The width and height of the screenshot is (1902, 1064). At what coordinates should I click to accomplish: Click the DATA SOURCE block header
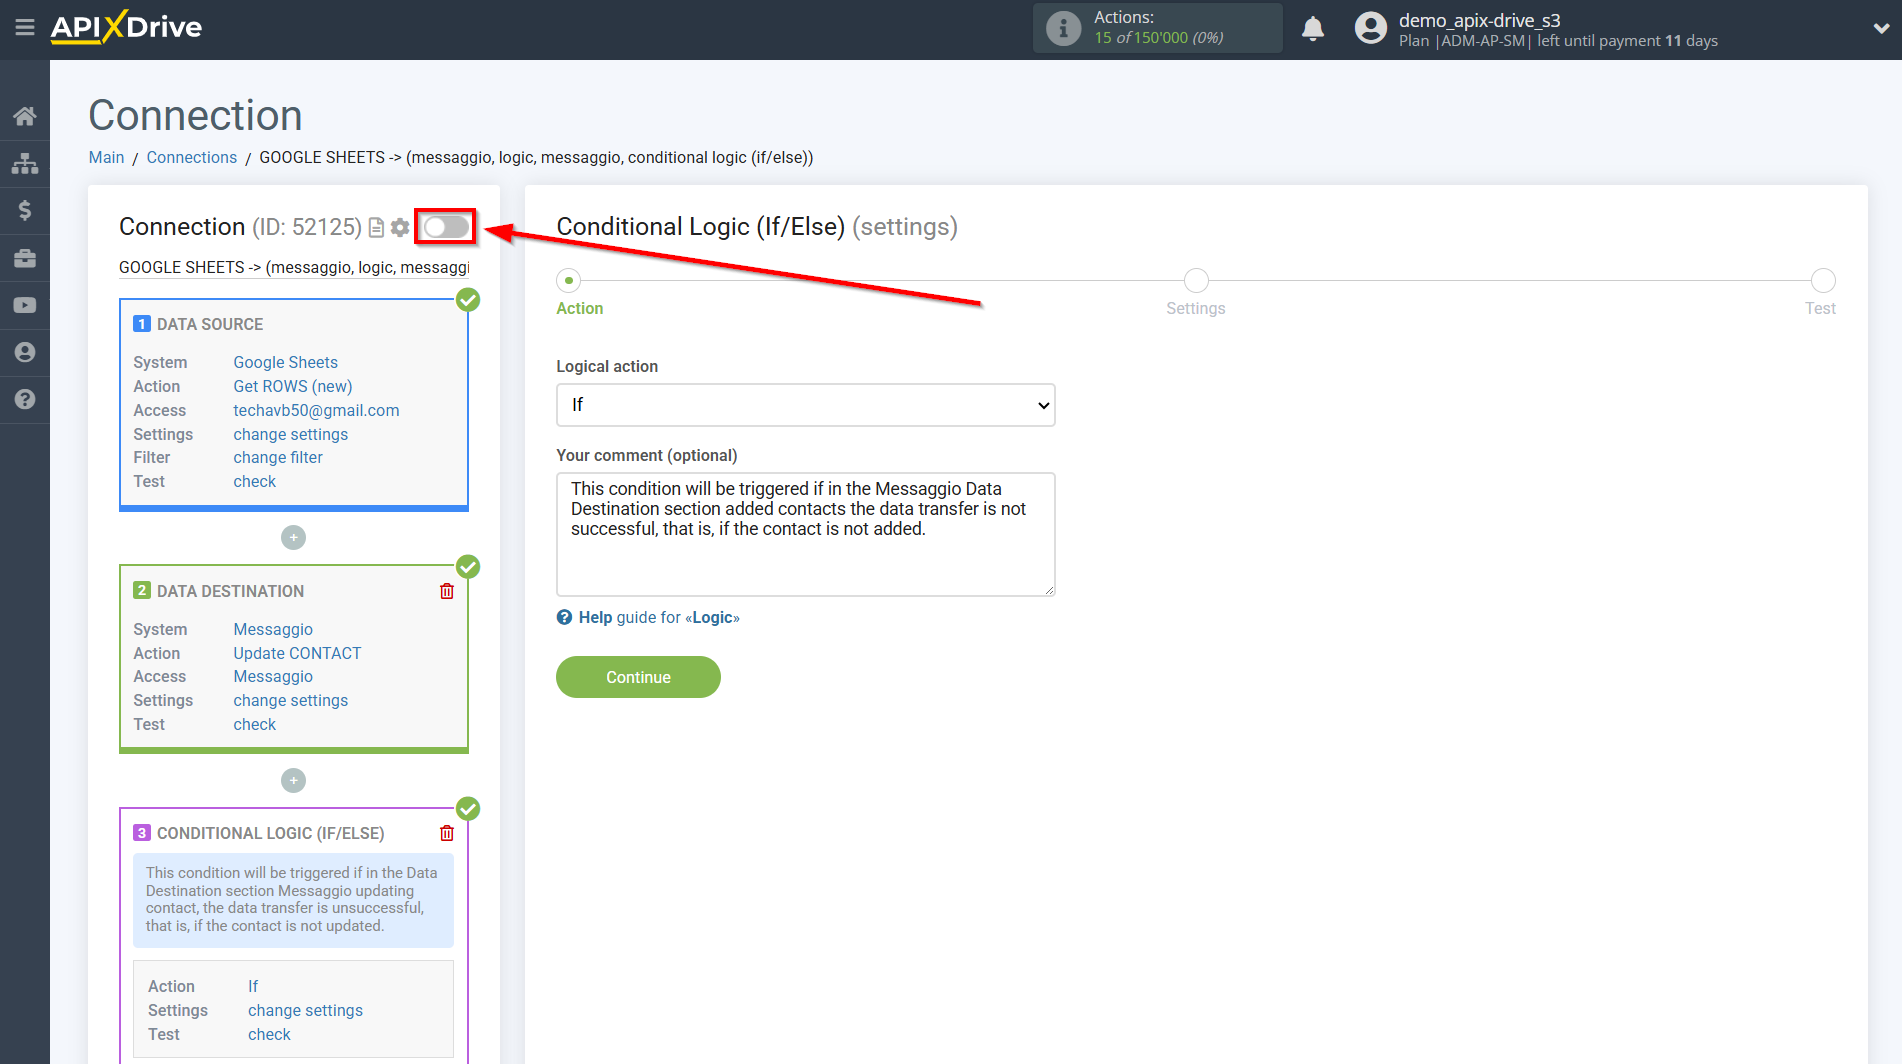[x=209, y=324]
